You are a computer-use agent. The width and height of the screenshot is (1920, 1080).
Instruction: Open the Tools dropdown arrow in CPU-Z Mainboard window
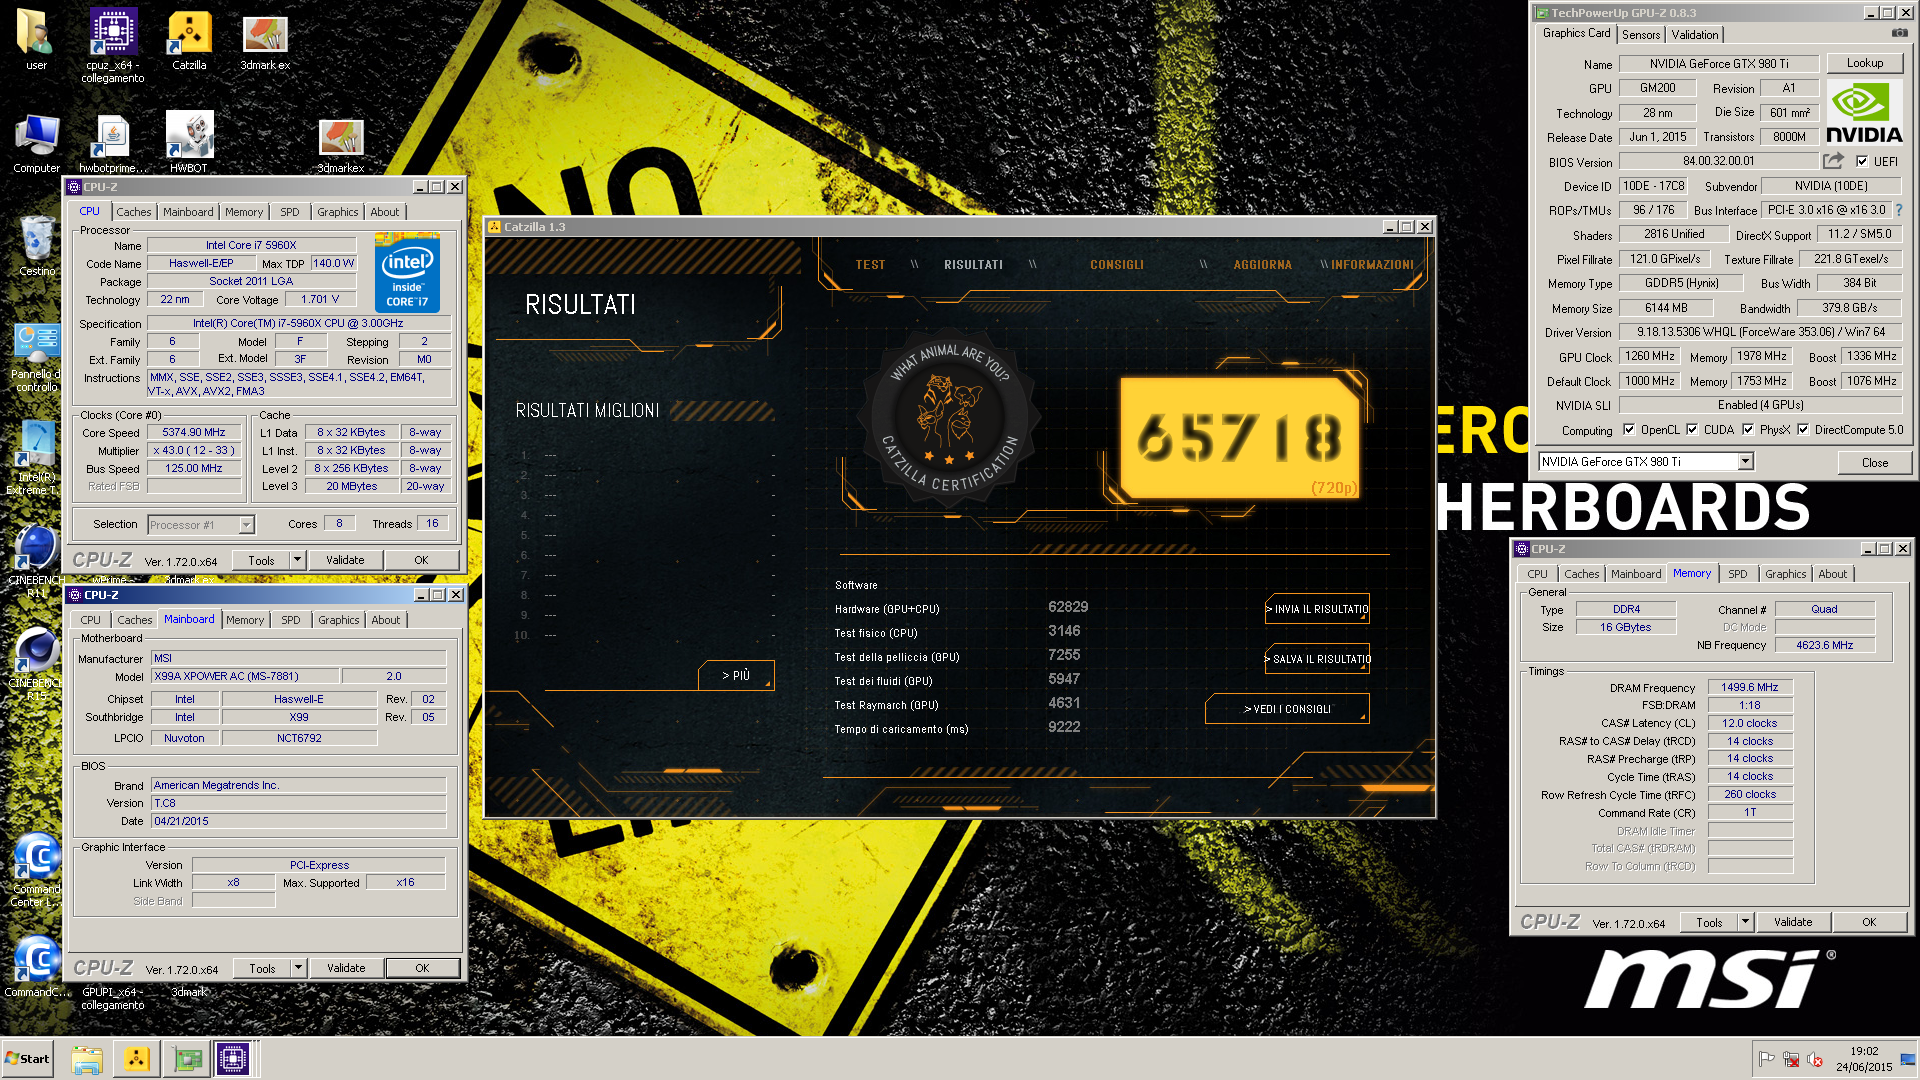(298, 968)
